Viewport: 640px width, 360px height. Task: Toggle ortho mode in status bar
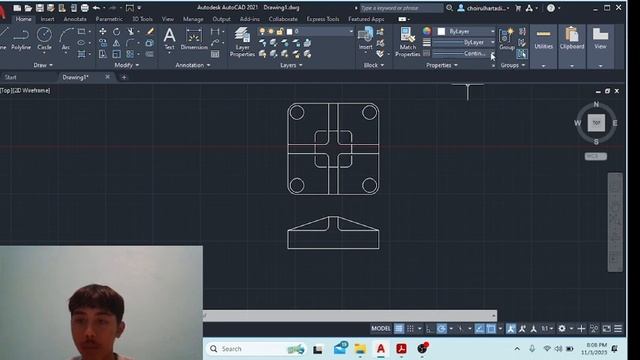pyautogui.click(x=429, y=329)
